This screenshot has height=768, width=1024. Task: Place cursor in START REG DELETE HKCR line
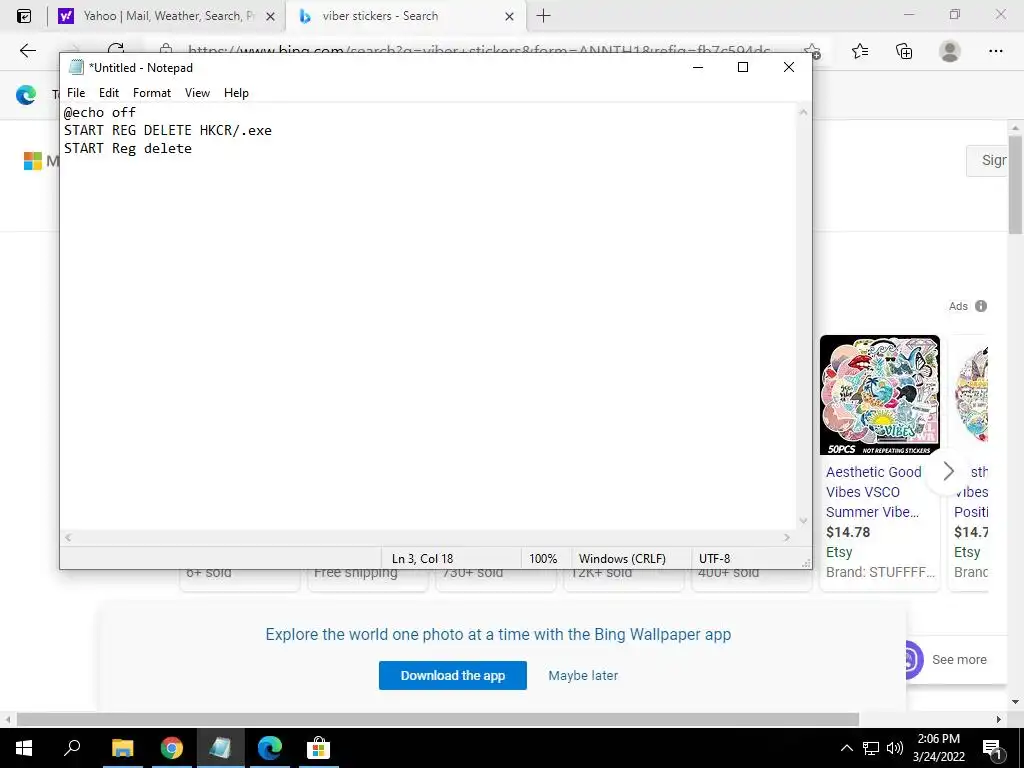168,130
